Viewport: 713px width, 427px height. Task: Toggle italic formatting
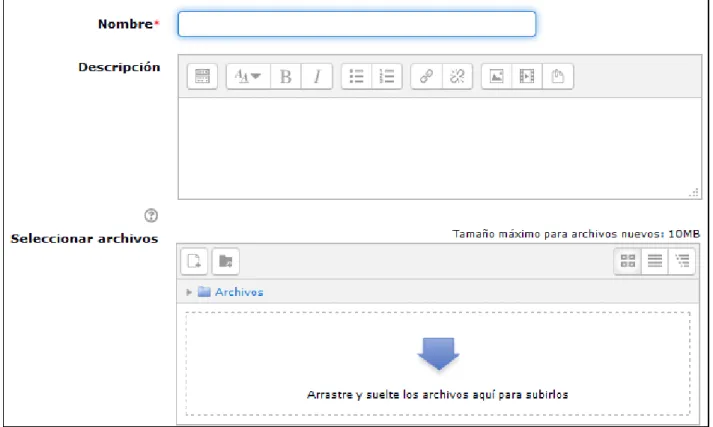click(x=317, y=76)
